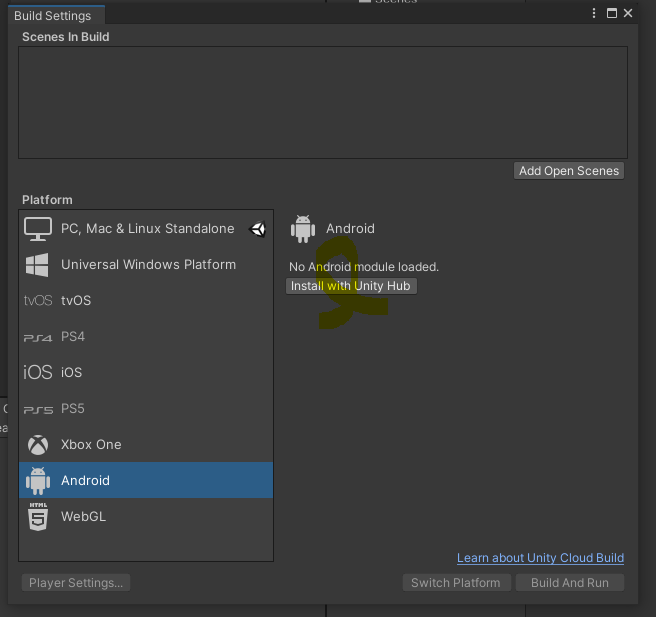656x617 pixels.
Task: Select PC, Mac & Linux Standalone platform
Action: [x=146, y=229]
